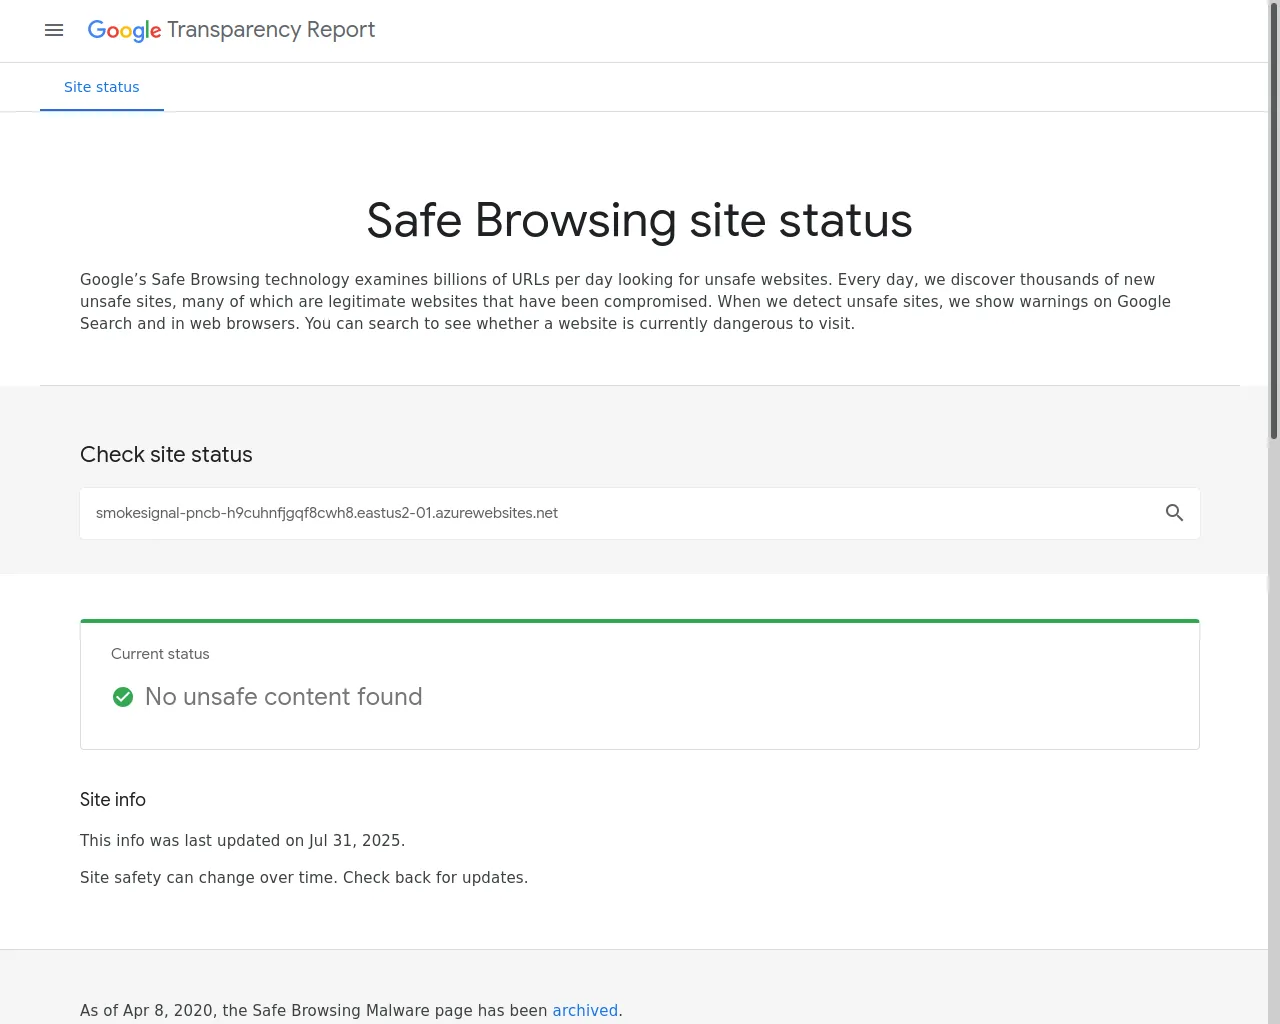Click the Current status label
The width and height of the screenshot is (1280, 1024).
[160, 654]
